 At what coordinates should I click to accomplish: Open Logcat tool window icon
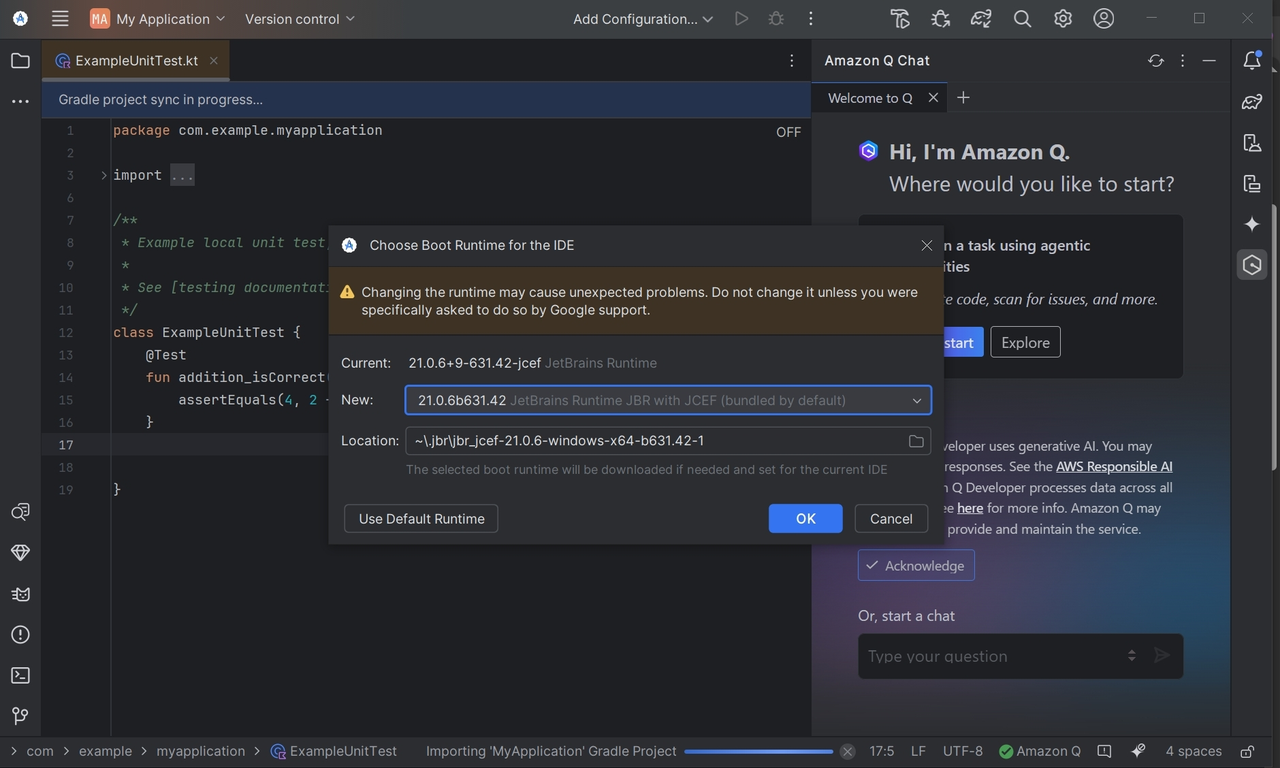pos(20,593)
